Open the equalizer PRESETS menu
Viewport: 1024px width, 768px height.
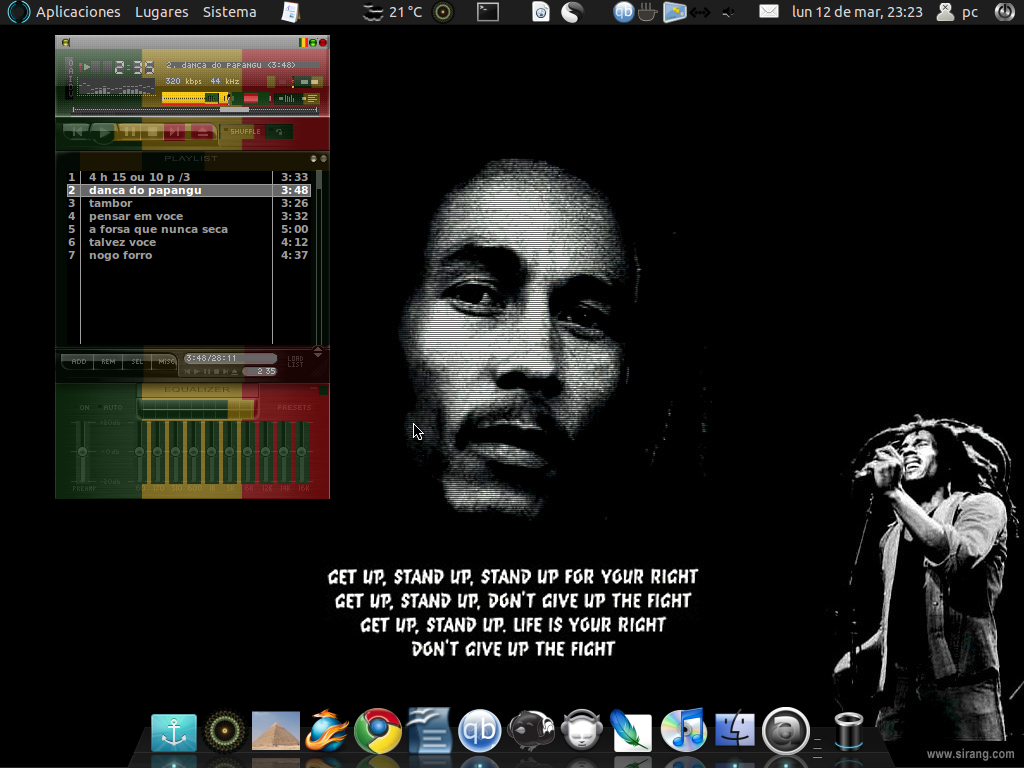coord(294,408)
